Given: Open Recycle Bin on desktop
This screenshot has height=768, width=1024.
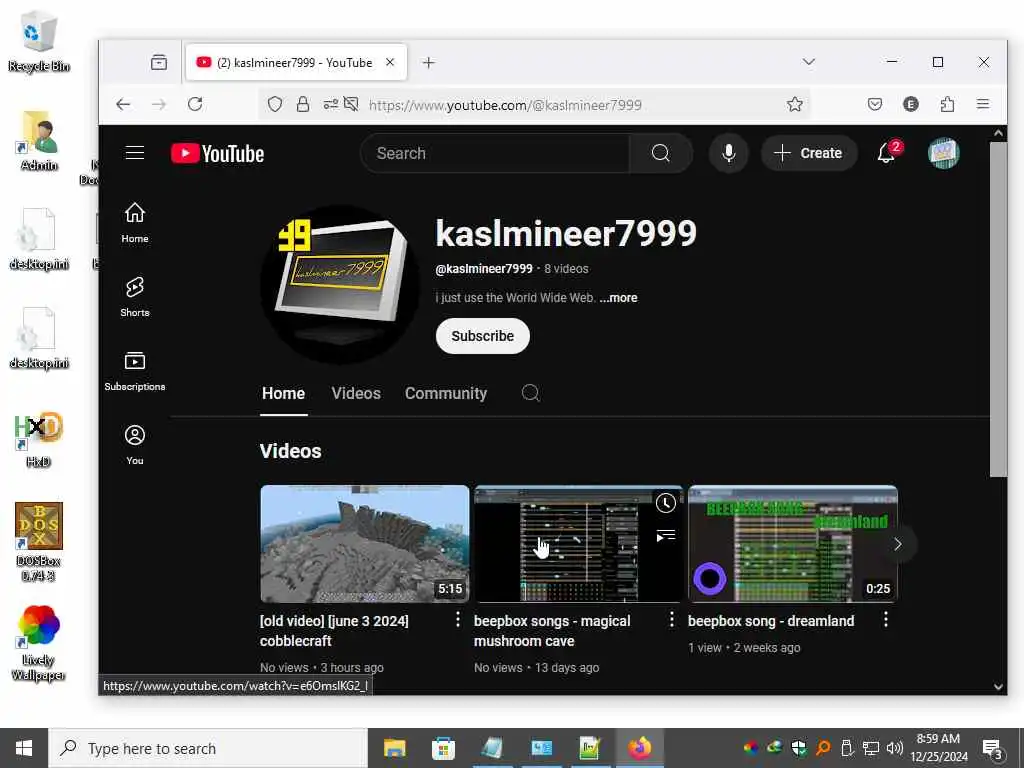Looking at the screenshot, I should click(39, 42).
